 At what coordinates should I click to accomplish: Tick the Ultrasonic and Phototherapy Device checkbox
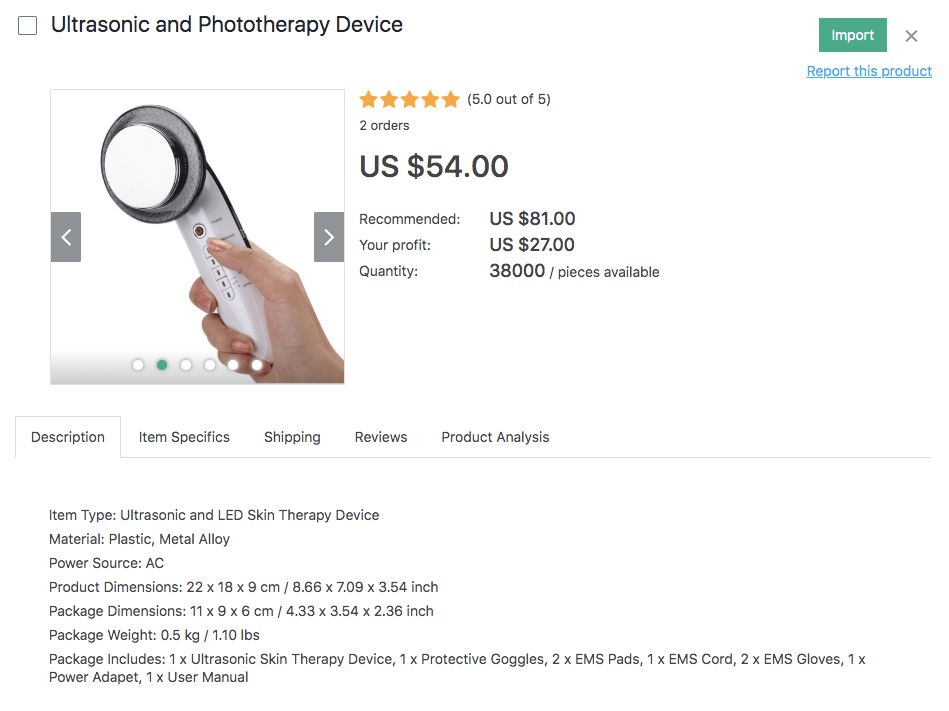(28, 26)
